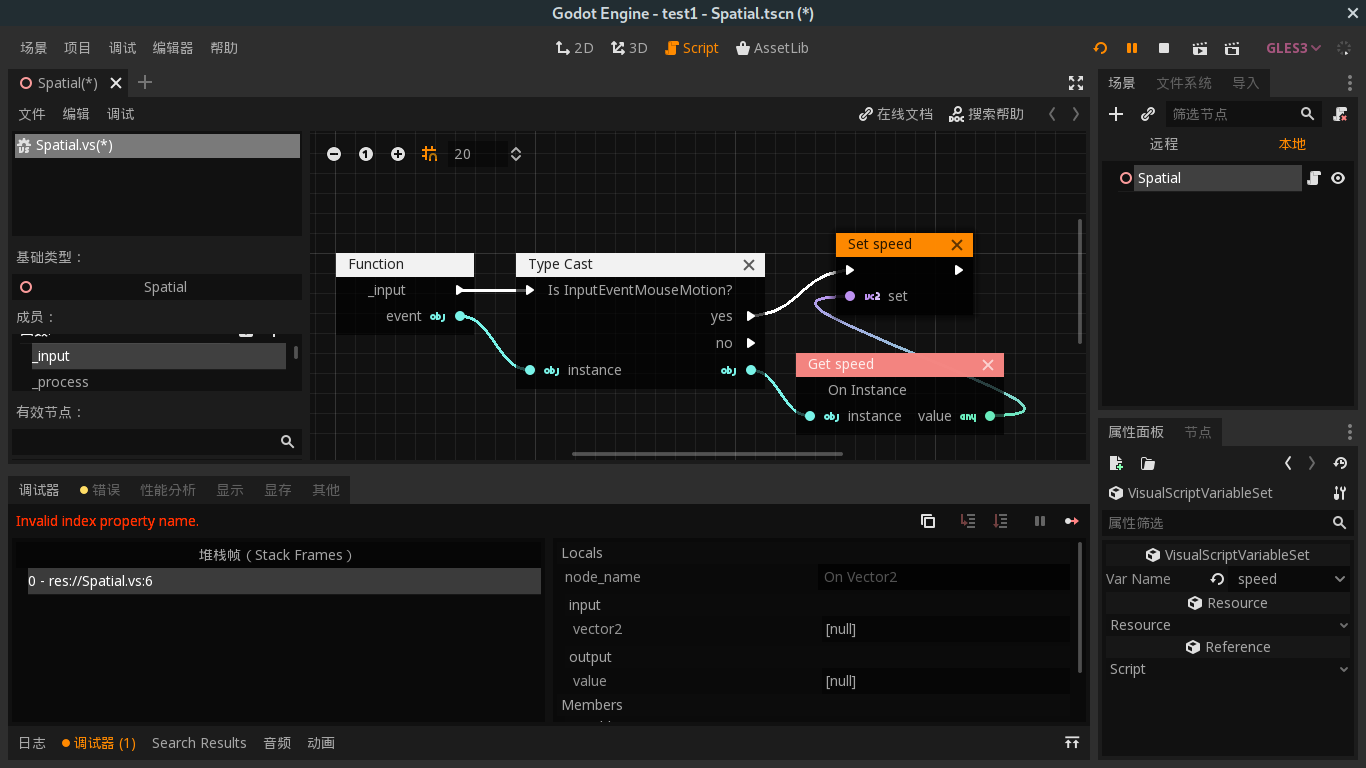The height and width of the screenshot is (768, 1366).
Task: Pause the running scene with the orange pause button
Action: point(1132,48)
